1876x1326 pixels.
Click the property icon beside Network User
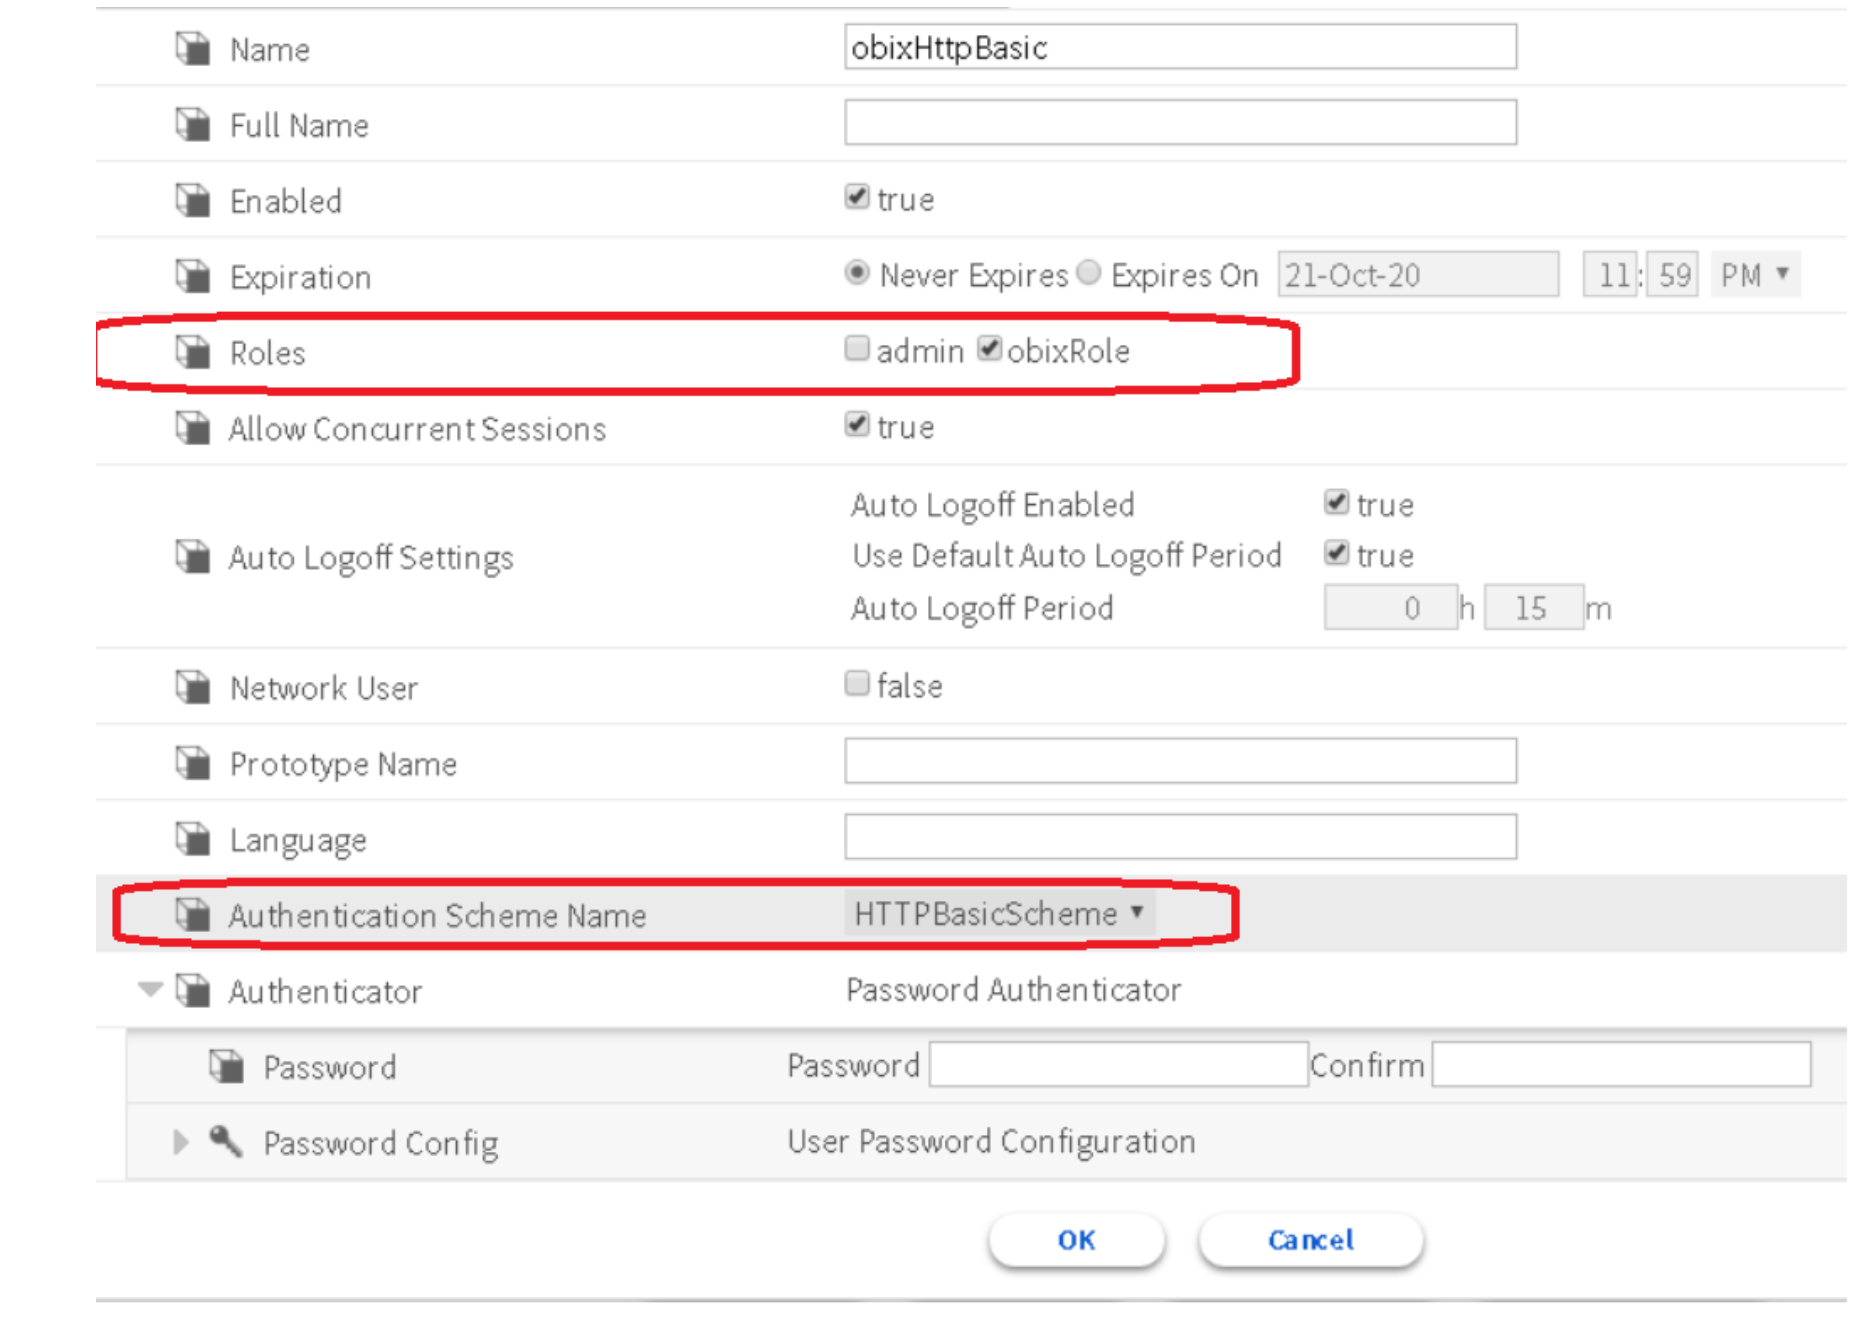coord(192,687)
